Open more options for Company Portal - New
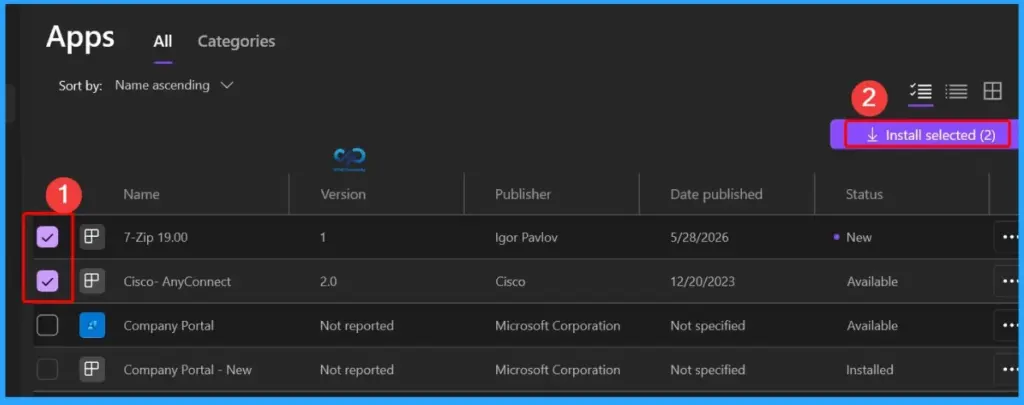The image size is (1024, 405). [1009, 370]
